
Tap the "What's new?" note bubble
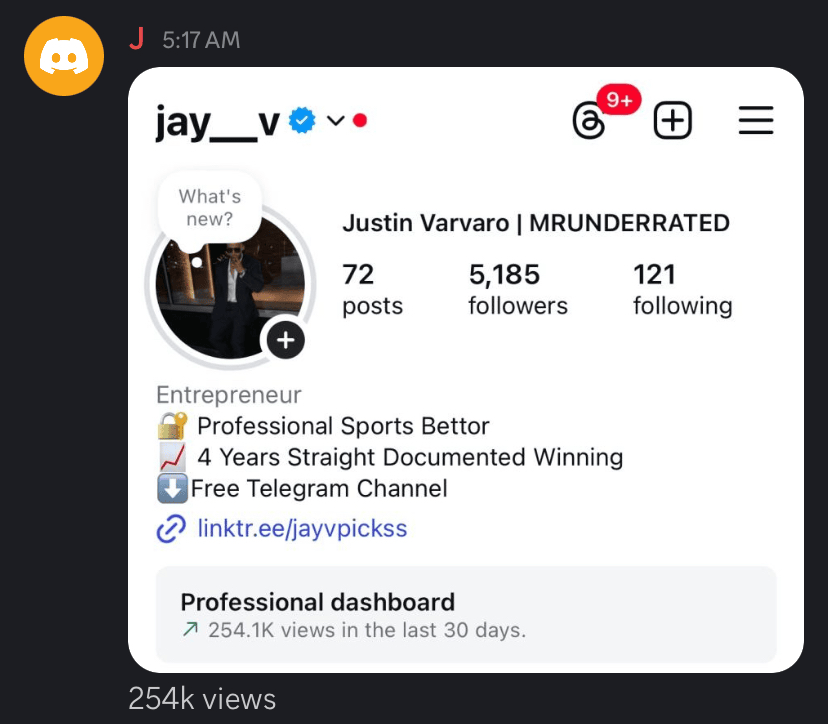click(210, 207)
